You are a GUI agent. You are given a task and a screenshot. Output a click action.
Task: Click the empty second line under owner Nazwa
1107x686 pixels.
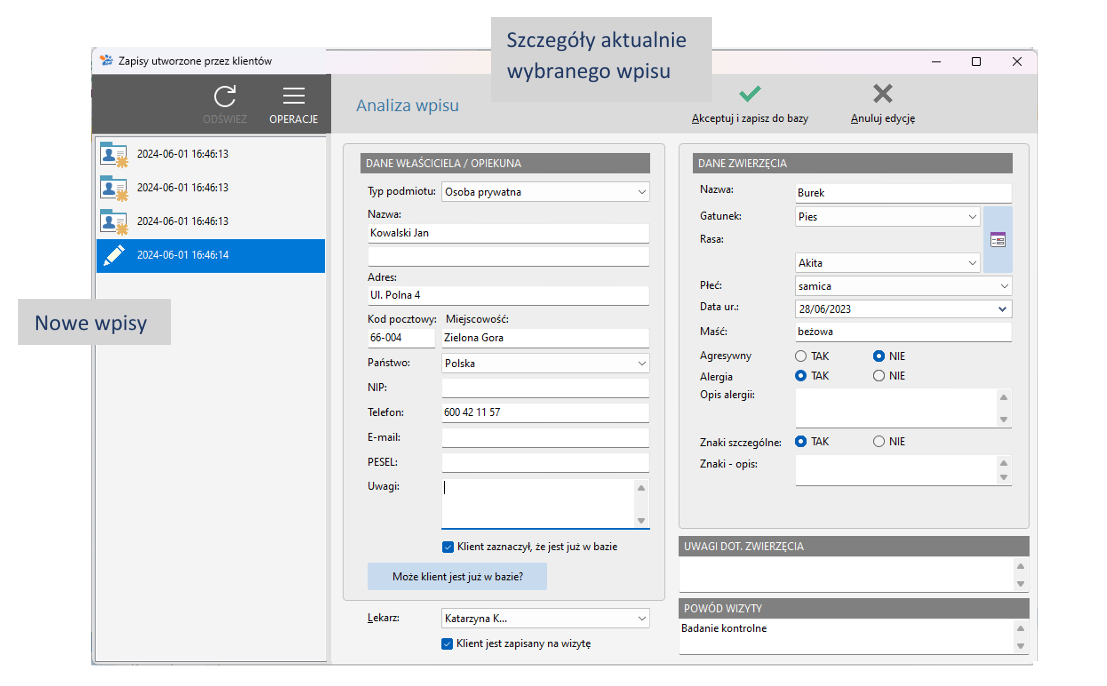pos(508,256)
